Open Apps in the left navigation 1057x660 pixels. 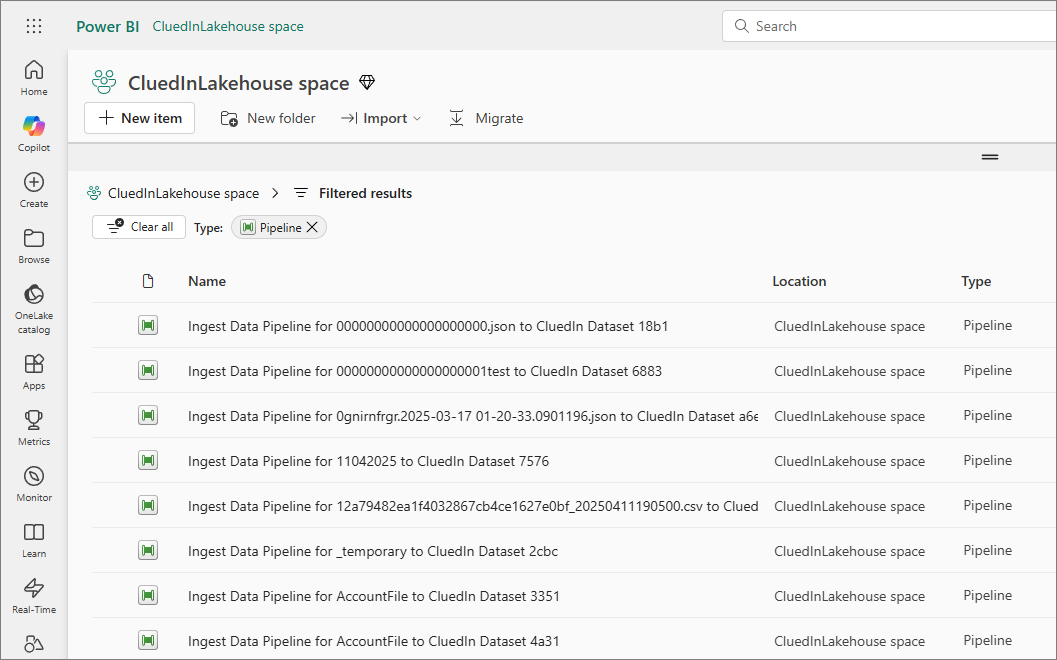[x=34, y=371]
